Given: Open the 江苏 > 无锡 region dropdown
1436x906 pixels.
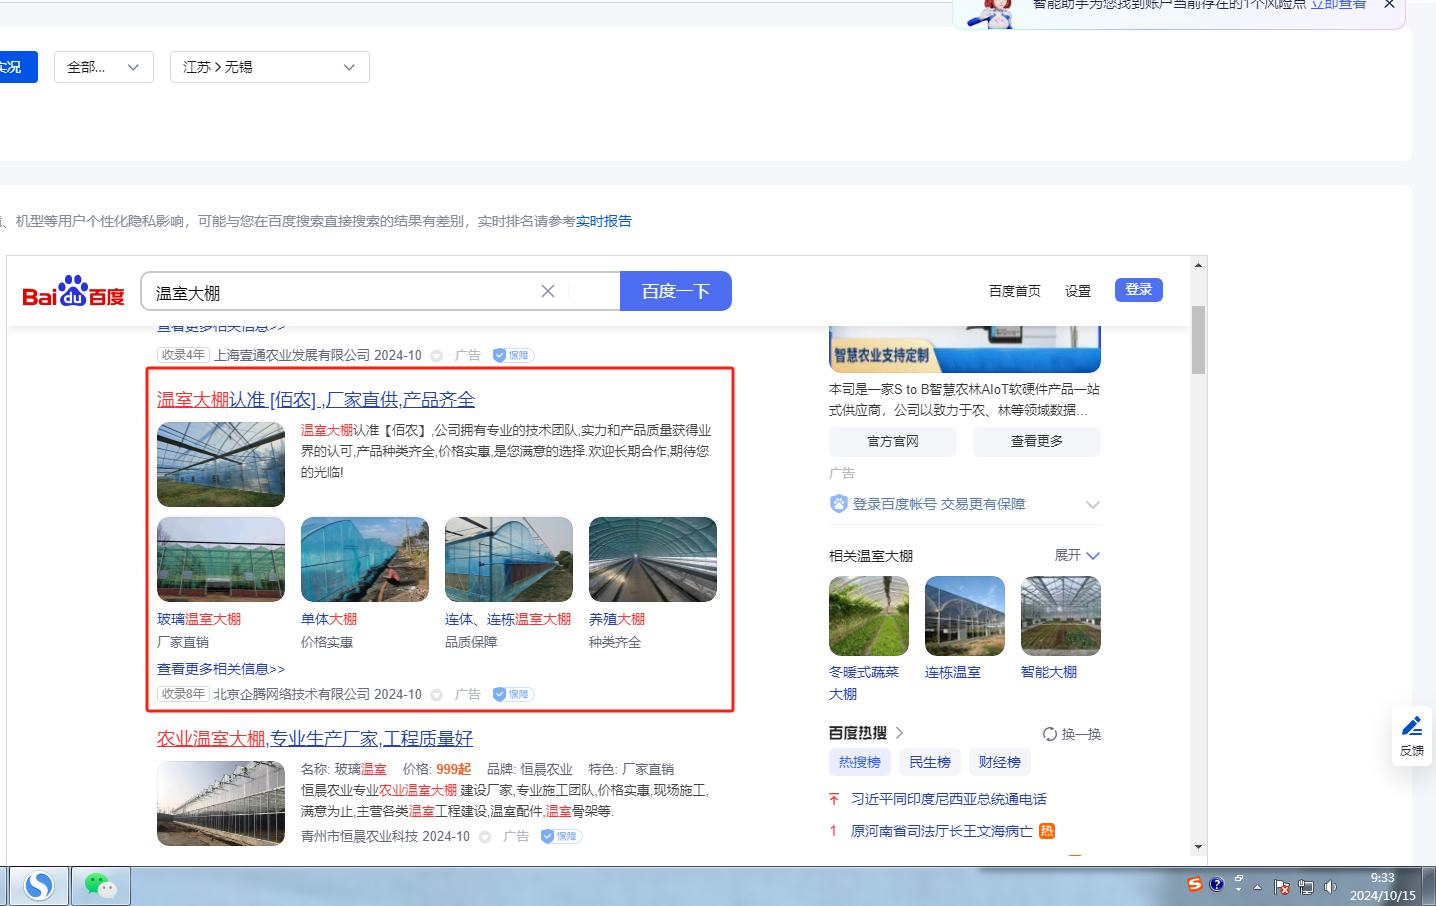Looking at the screenshot, I should pyautogui.click(x=270, y=67).
